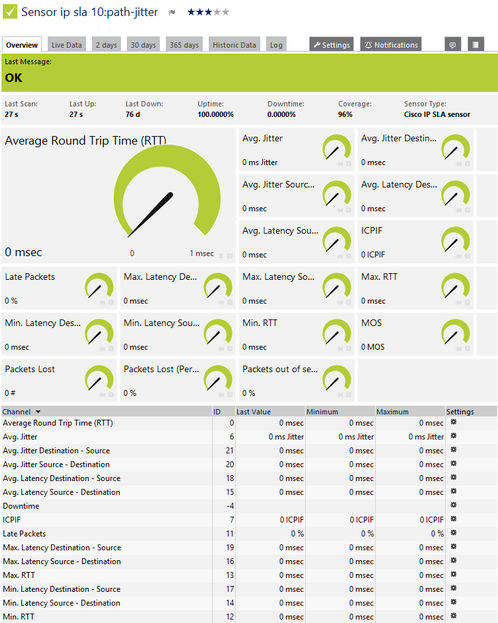498x623 pixels.
Task: Click the flag icon next to sensor name
Action: pos(172,12)
